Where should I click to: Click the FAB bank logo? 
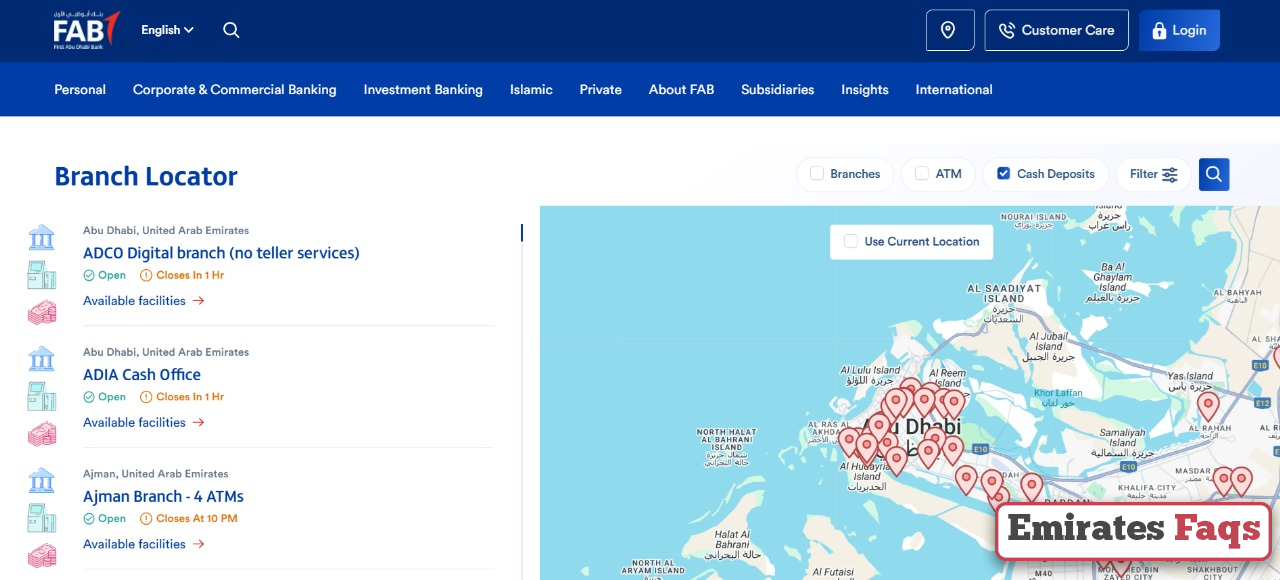[x=86, y=30]
